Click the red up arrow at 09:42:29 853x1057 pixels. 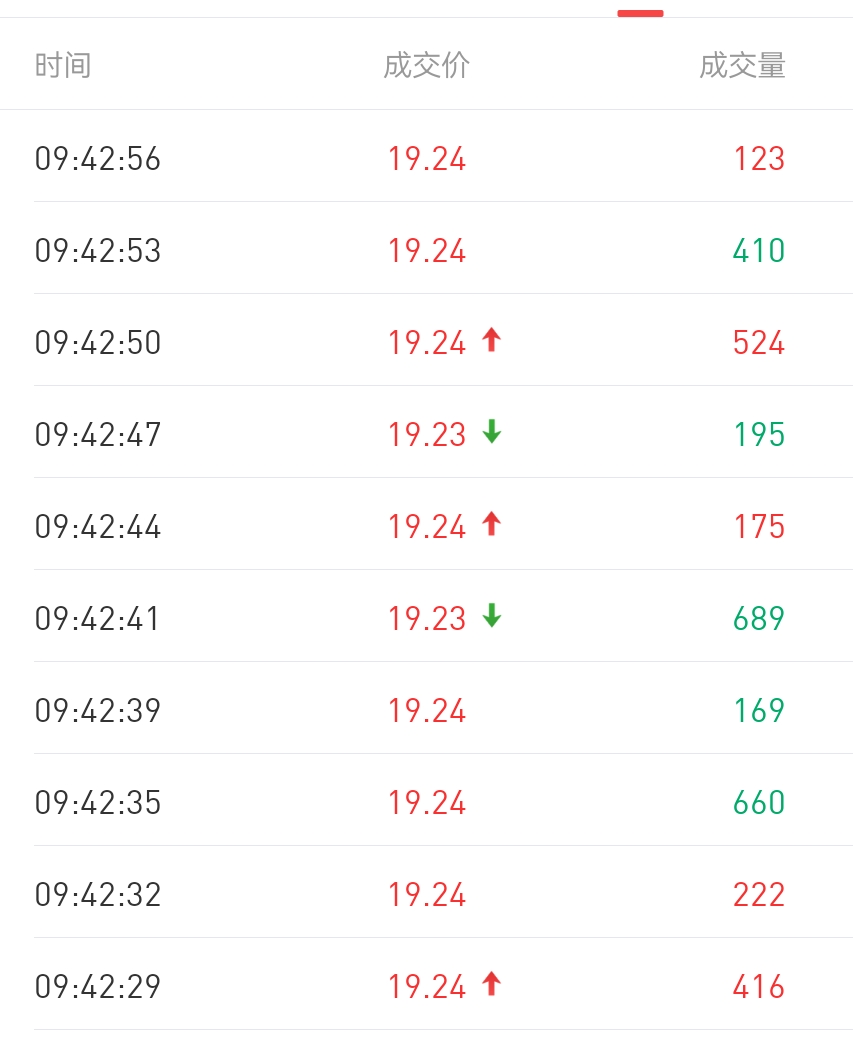click(491, 985)
